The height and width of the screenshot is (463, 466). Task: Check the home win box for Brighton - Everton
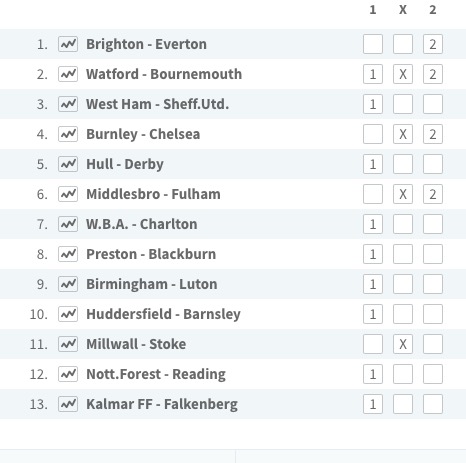point(373,44)
